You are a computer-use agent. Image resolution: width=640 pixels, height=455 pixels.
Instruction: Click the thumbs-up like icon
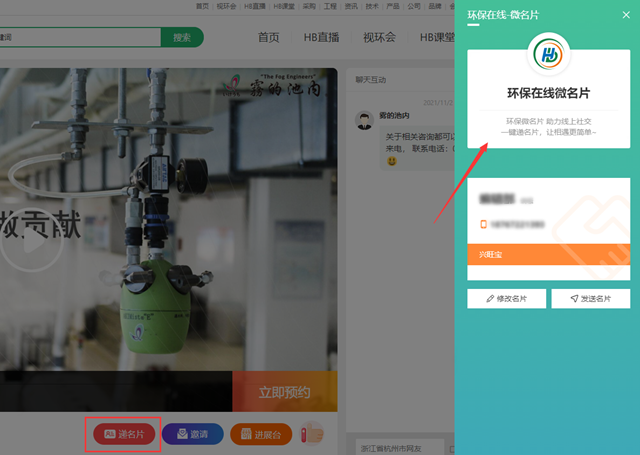click(x=312, y=434)
